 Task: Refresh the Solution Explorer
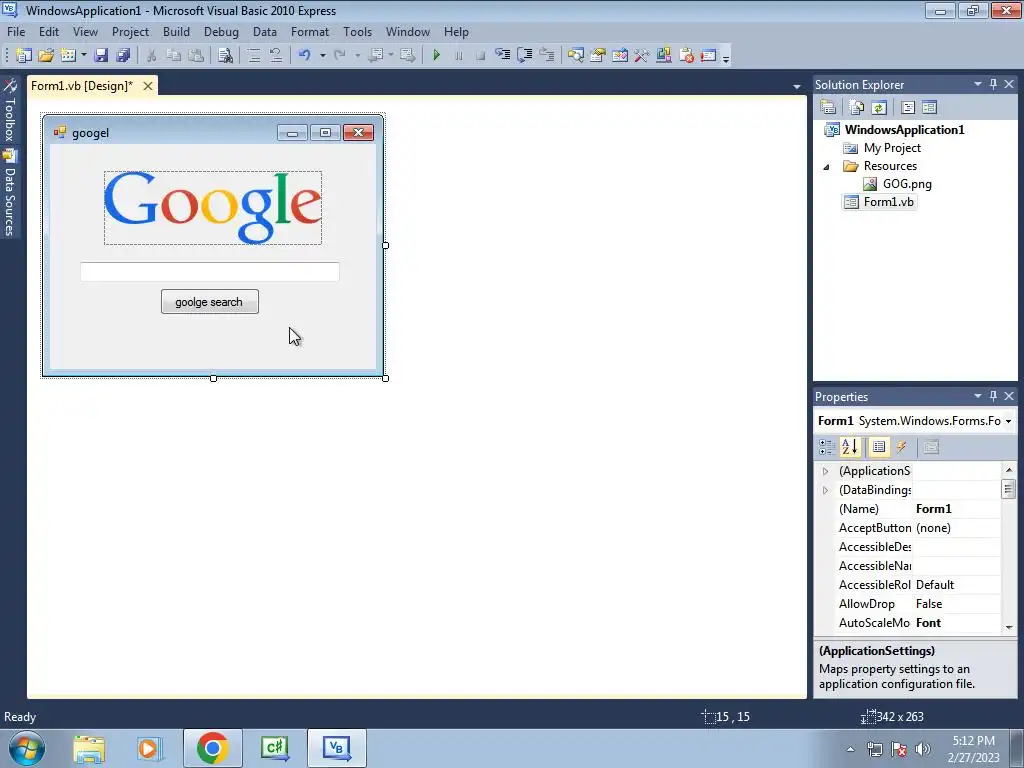point(879,107)
